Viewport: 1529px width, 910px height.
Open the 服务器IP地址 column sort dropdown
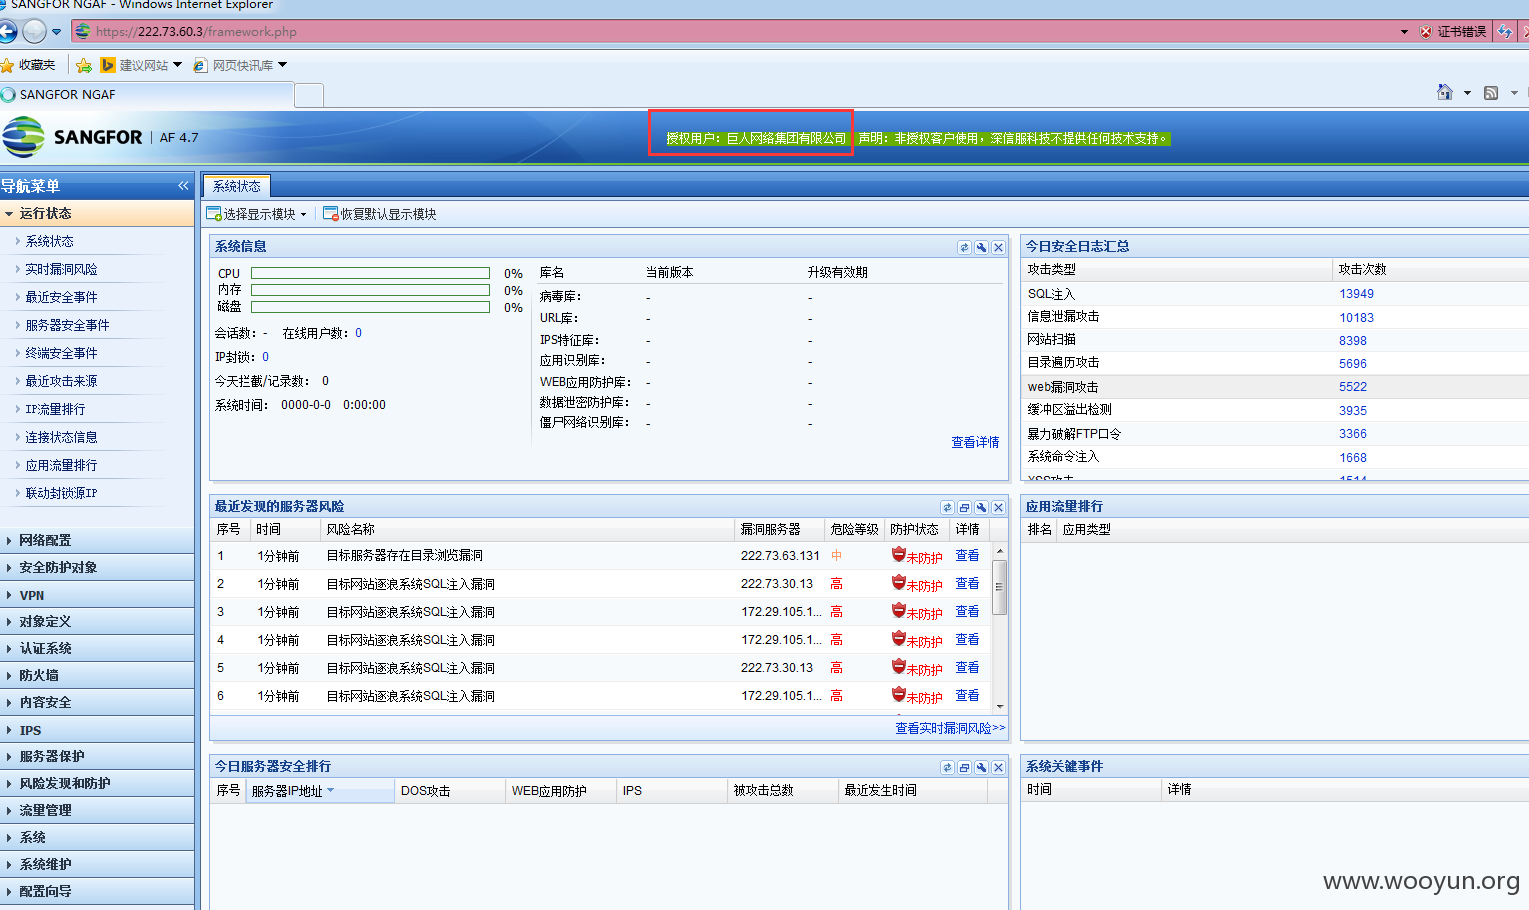330,791
